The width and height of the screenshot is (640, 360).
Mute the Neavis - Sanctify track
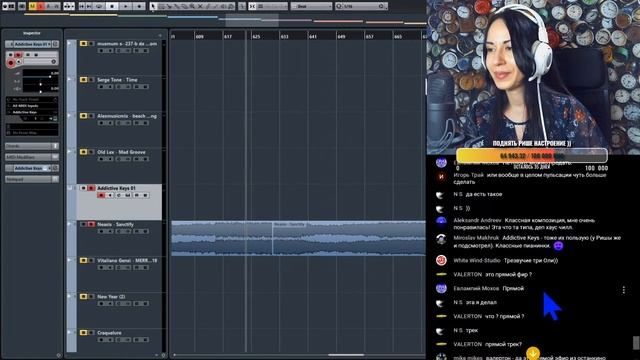[x=83, y=224]
